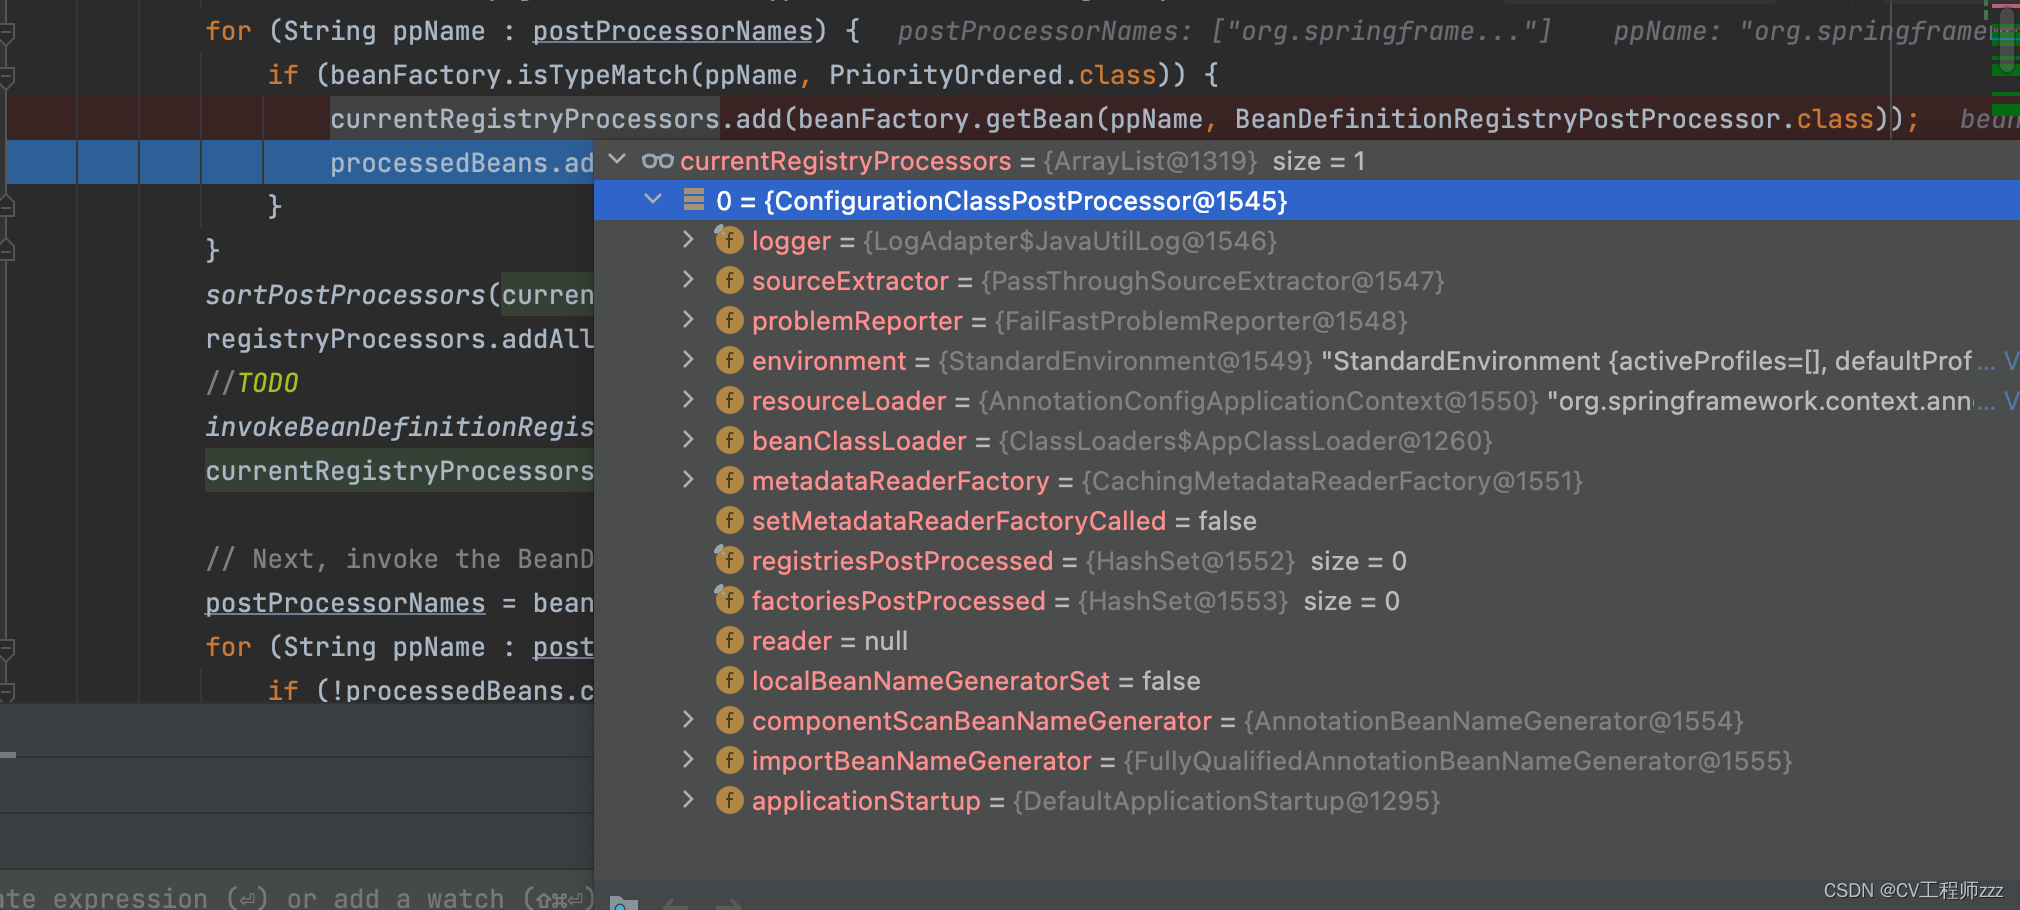Click the //TODO comment in editor
The height and width of the screenshot is (910, 2020).
(252, 383)
